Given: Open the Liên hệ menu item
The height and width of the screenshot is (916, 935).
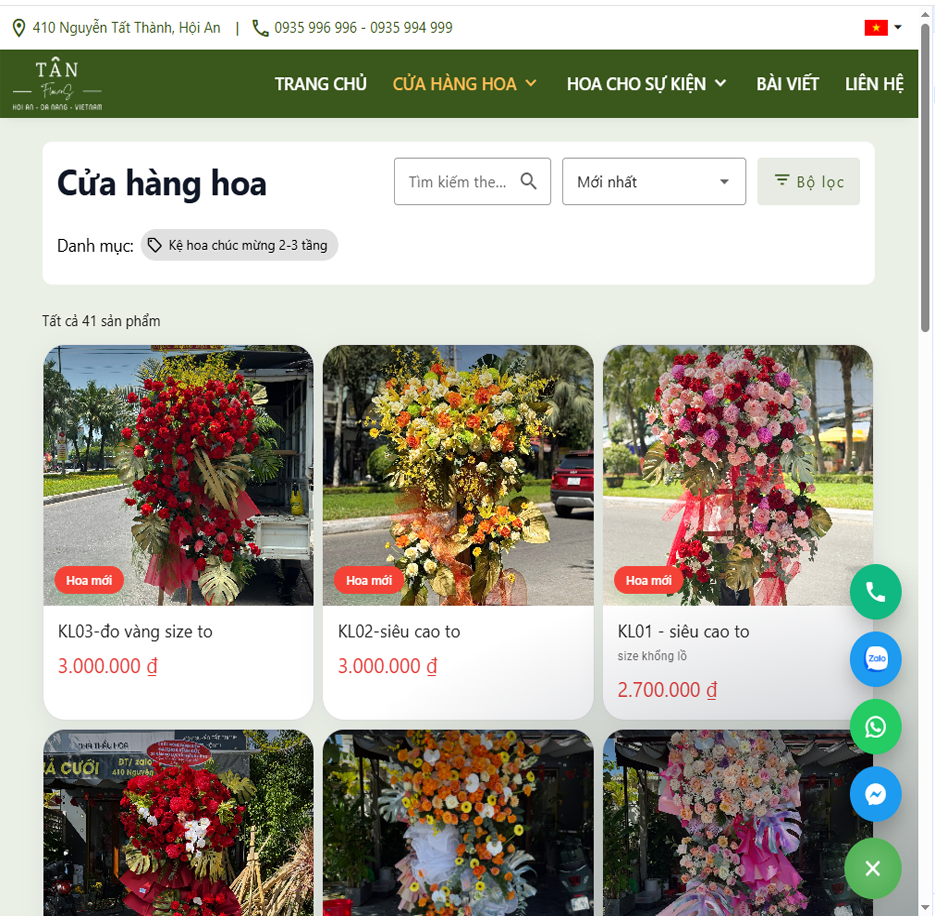Looking at the screenshot, I should tap(873, 84).
